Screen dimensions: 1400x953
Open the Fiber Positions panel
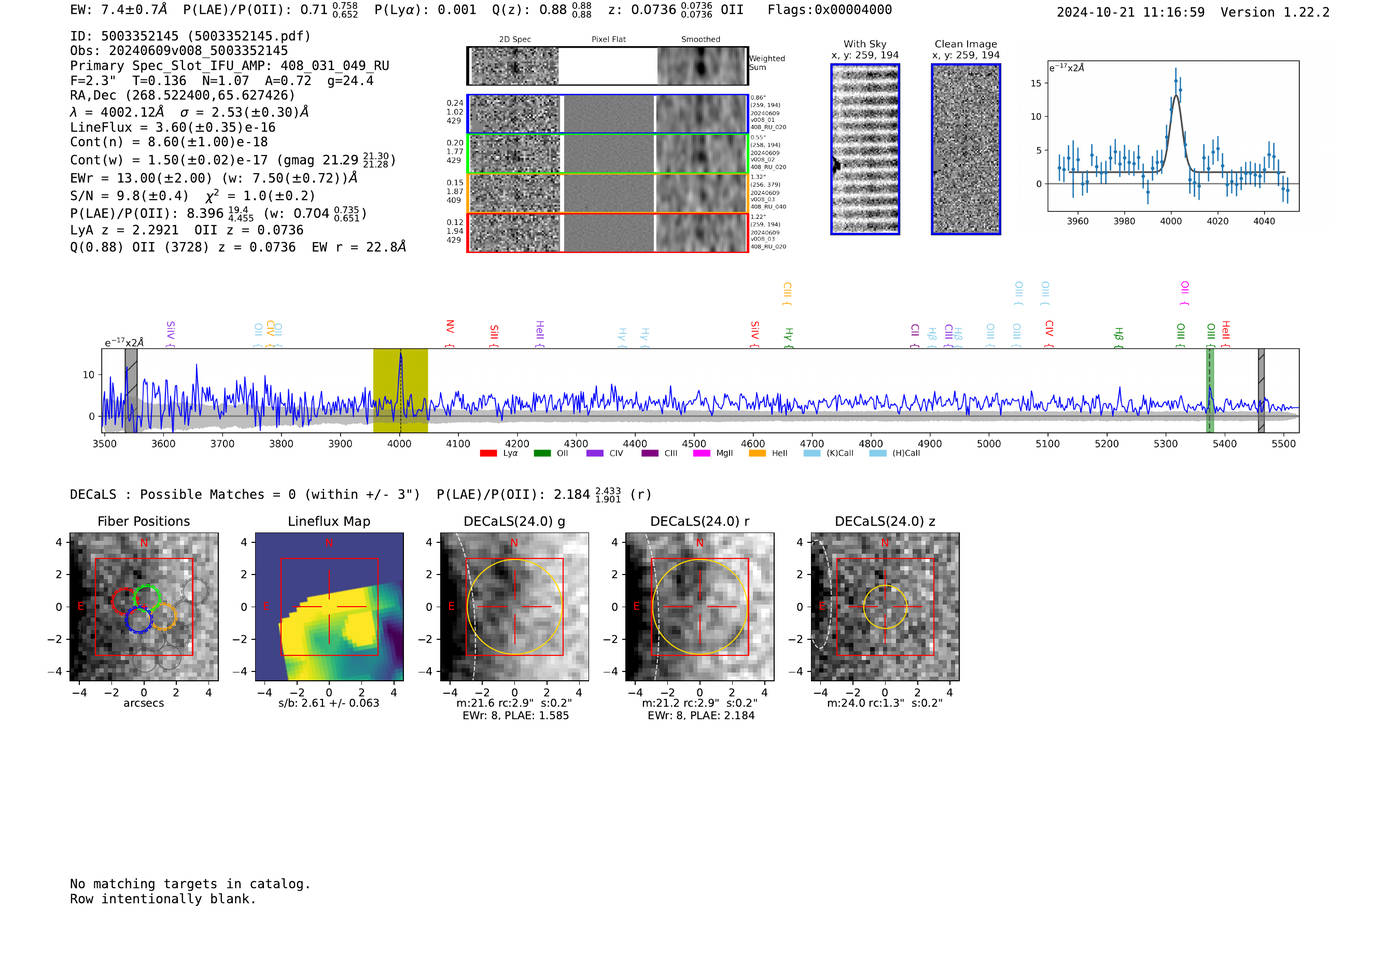point(144,606)
